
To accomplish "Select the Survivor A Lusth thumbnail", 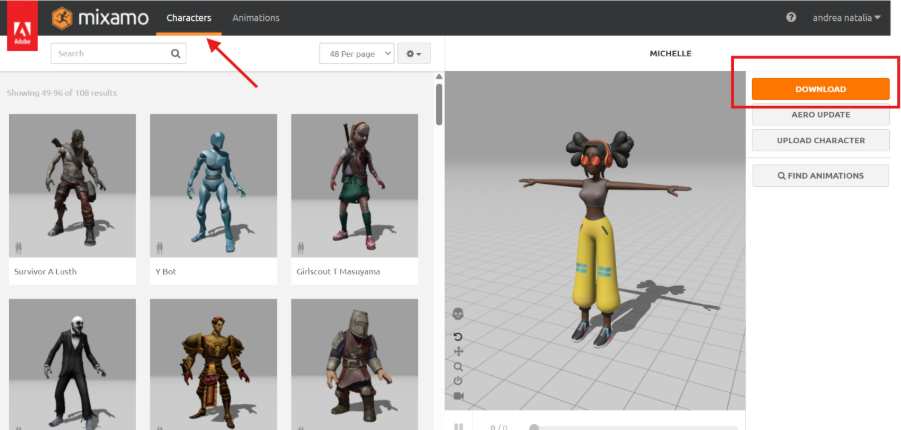I will [72, 185].
